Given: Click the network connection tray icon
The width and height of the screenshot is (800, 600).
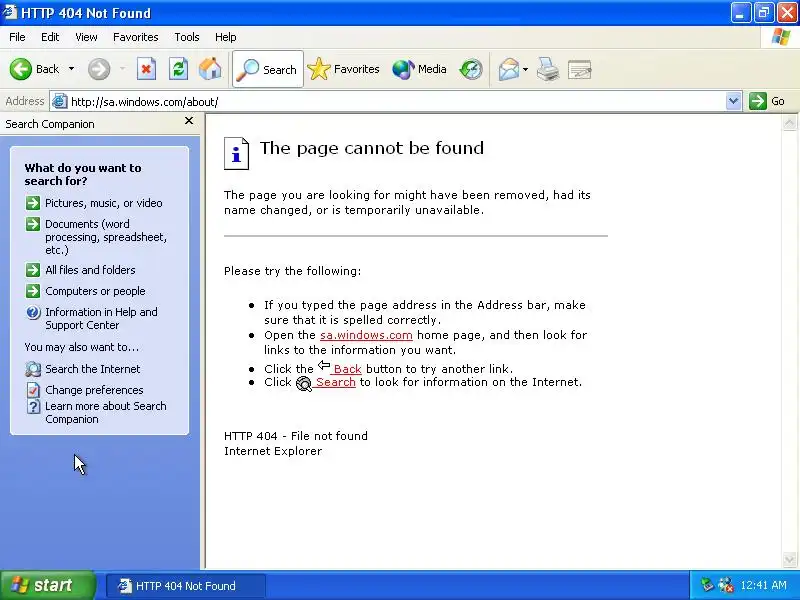Looking at the screenshot, I should click(725, 585).
